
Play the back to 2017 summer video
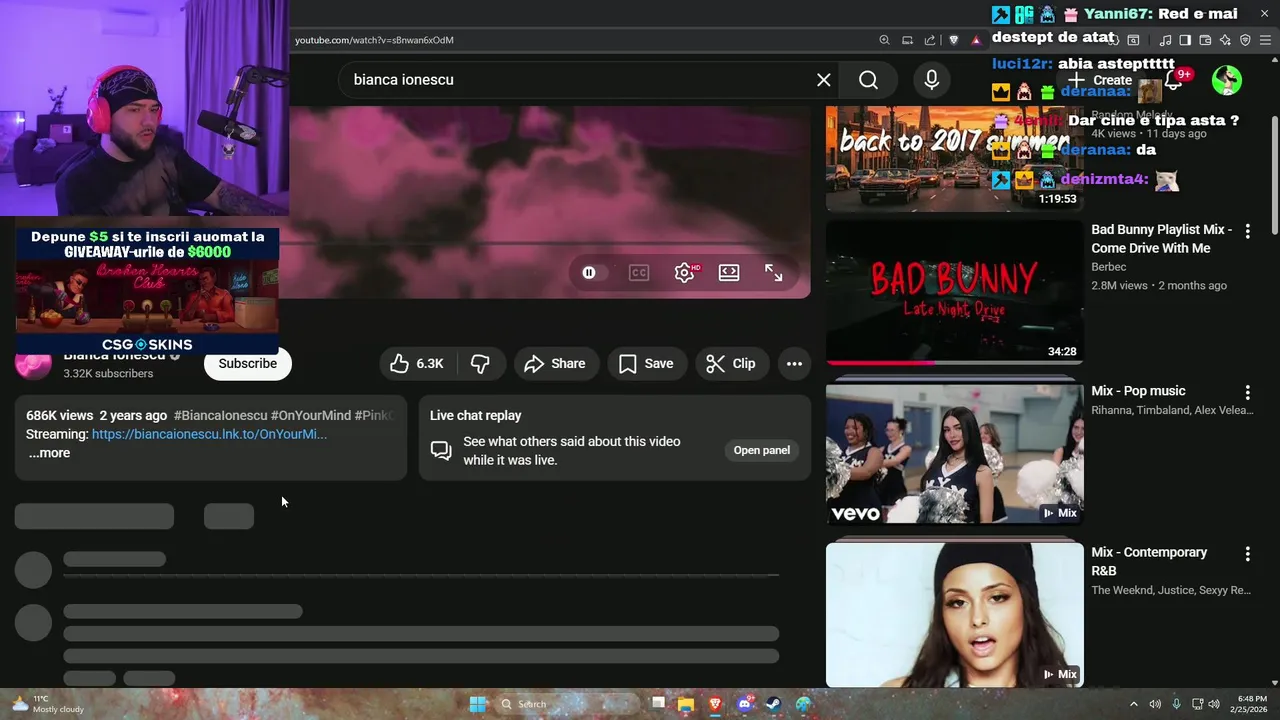[954, 158]
